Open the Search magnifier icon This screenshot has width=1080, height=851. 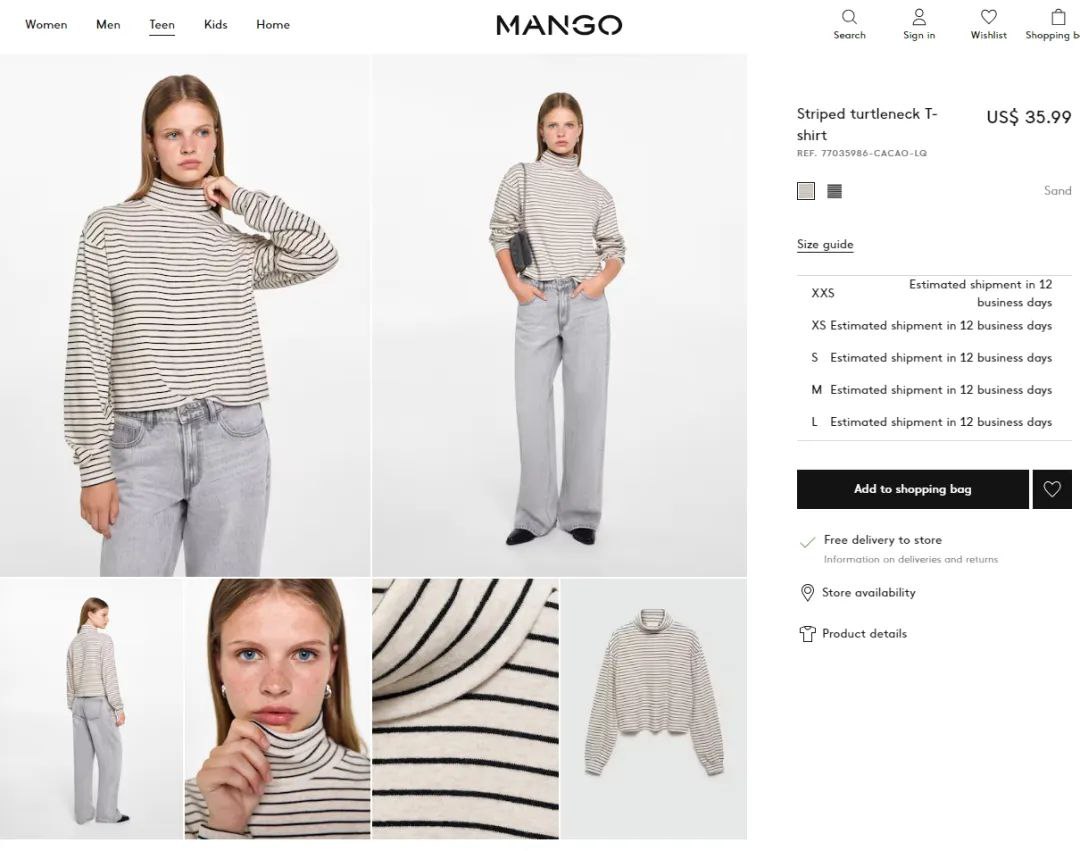[x=849, y=17]
